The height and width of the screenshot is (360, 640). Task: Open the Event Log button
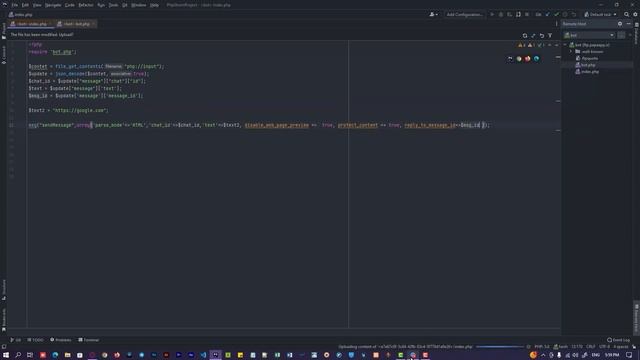point(618,340)
